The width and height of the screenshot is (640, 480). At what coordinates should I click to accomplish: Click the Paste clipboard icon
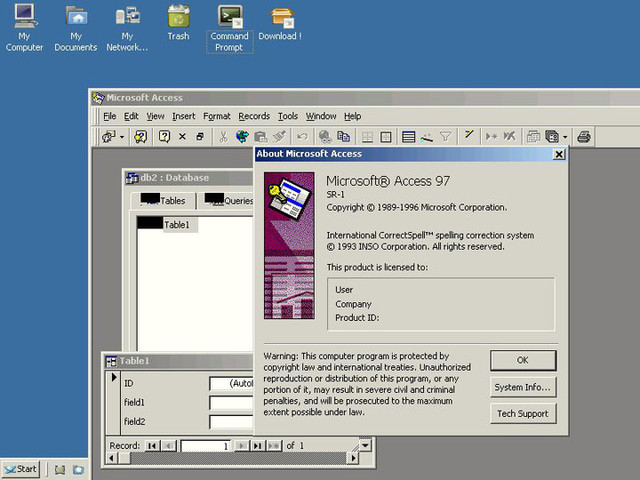click(x=260, y=137)
